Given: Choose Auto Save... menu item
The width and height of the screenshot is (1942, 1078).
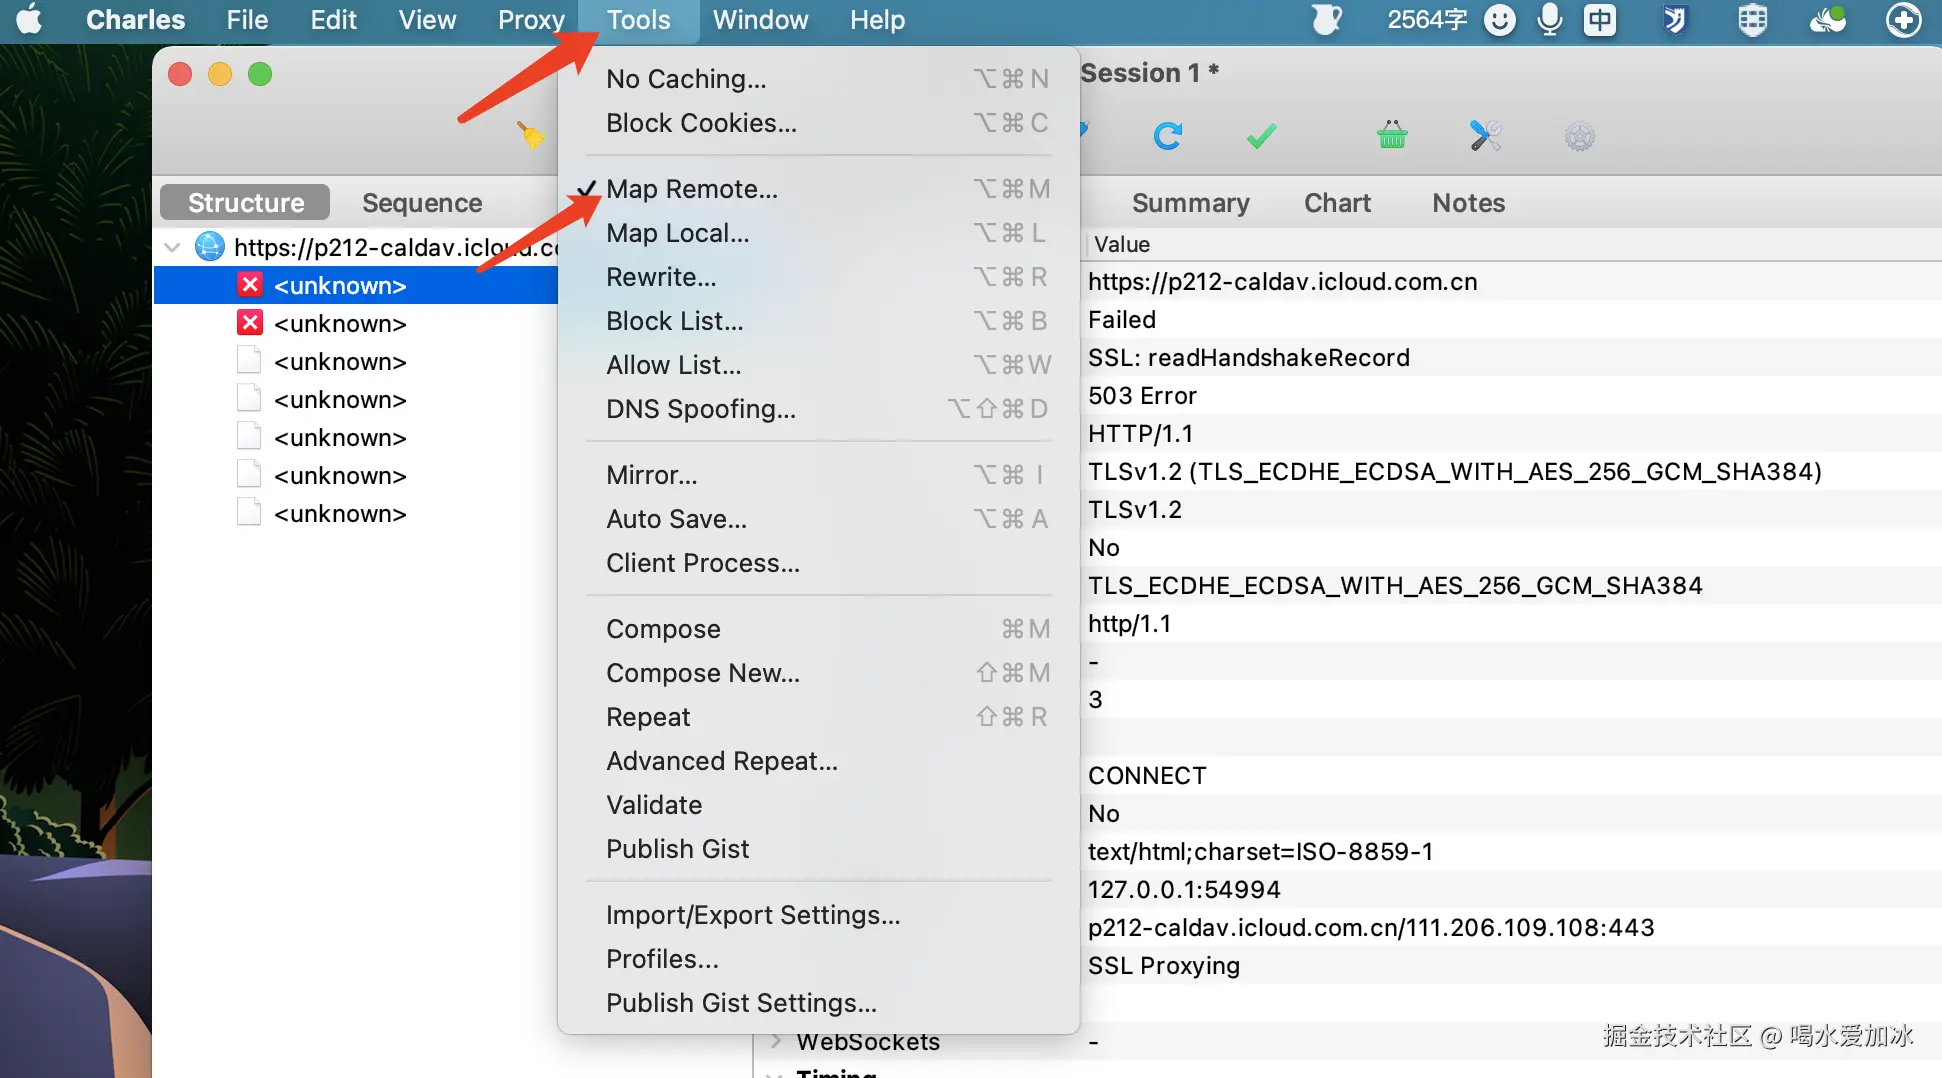Looking at the screenshot, I should [x=818, y=519].
